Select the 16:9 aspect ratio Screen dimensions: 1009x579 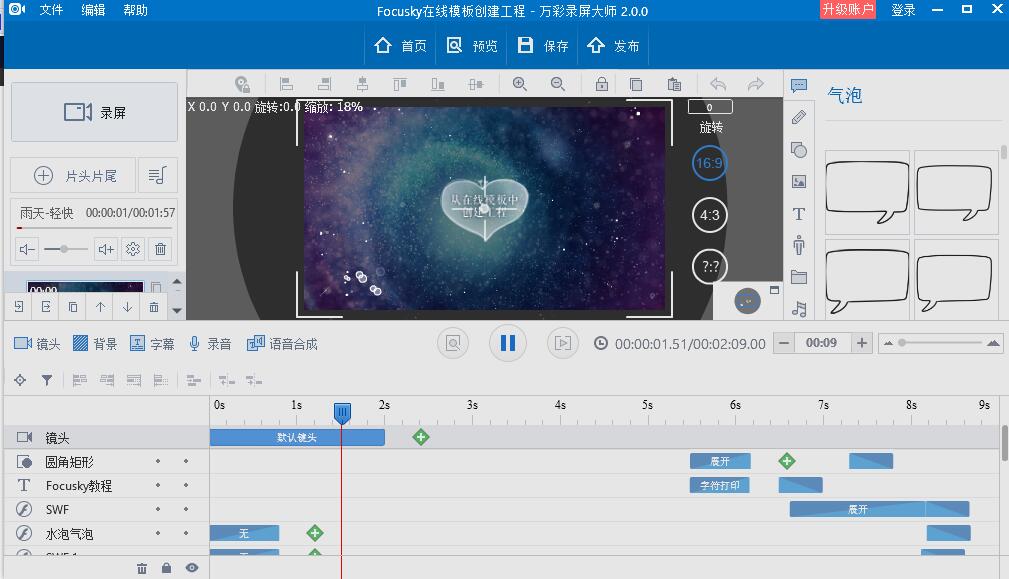tap(709, 163)
